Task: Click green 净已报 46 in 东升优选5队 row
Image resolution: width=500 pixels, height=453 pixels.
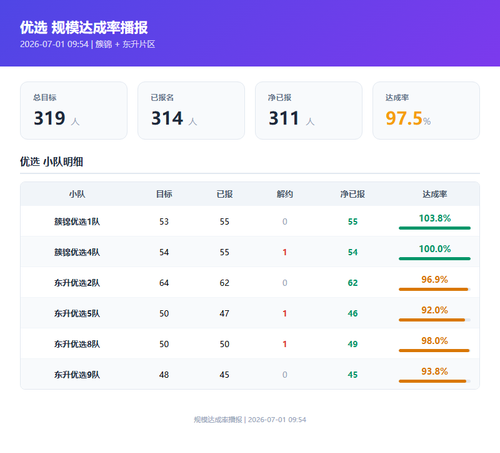Action: click(353, 314)
